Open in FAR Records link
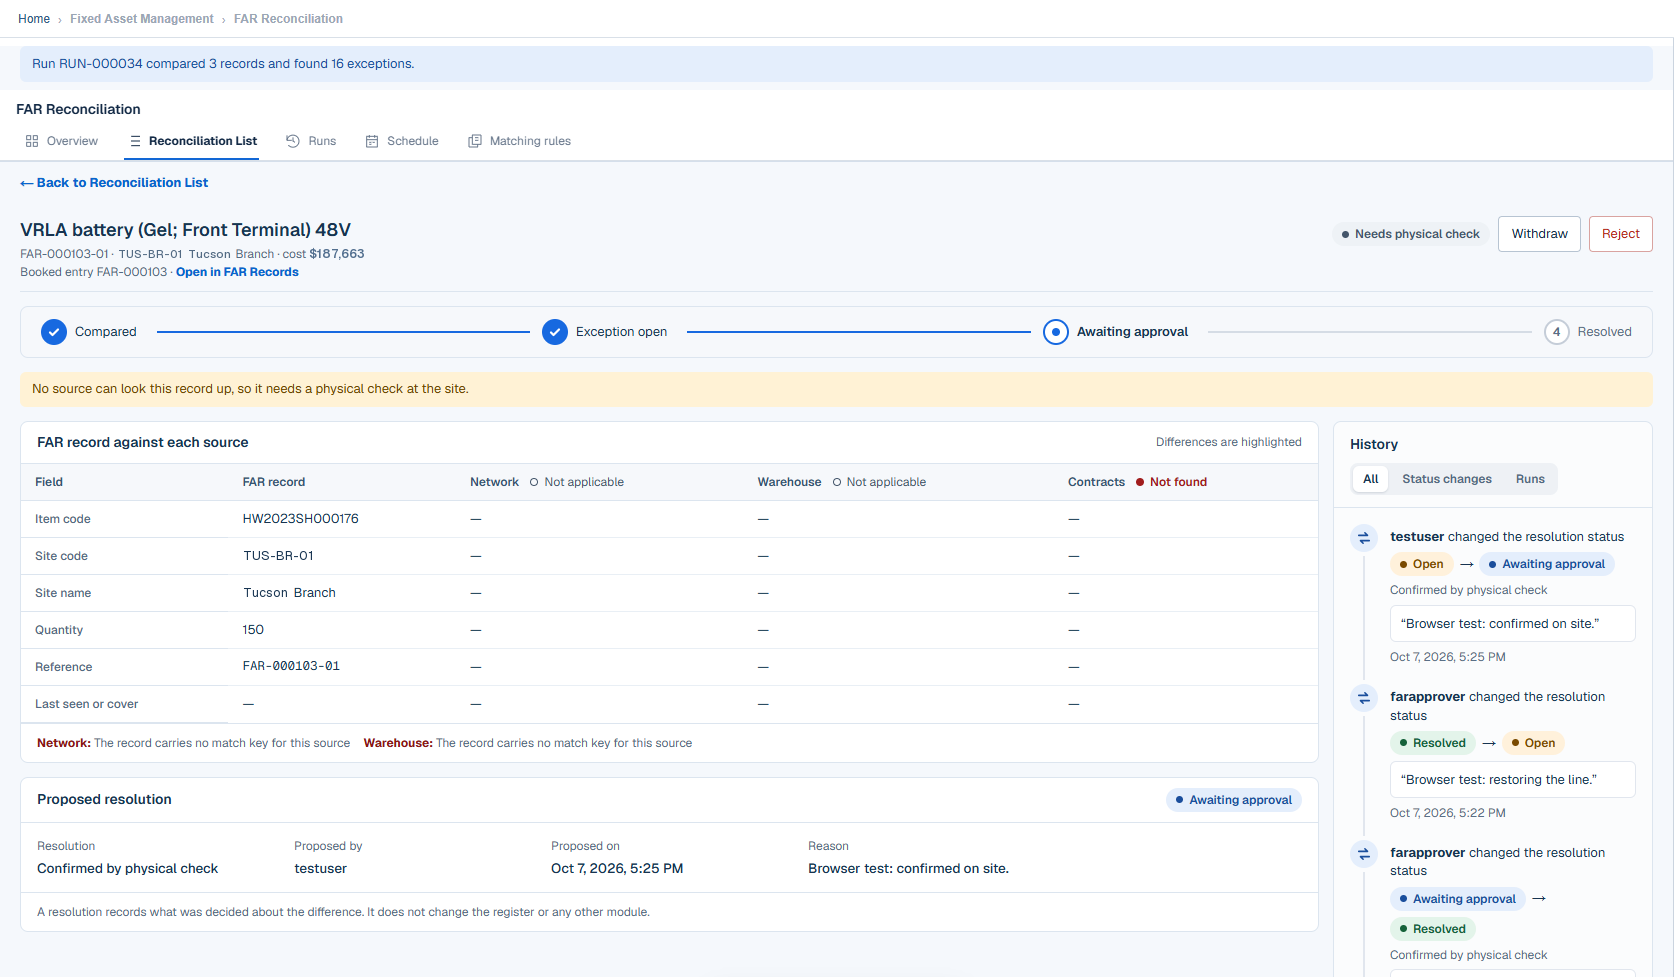Screen dimensions: 1674x977 click(x=237, y=272)
